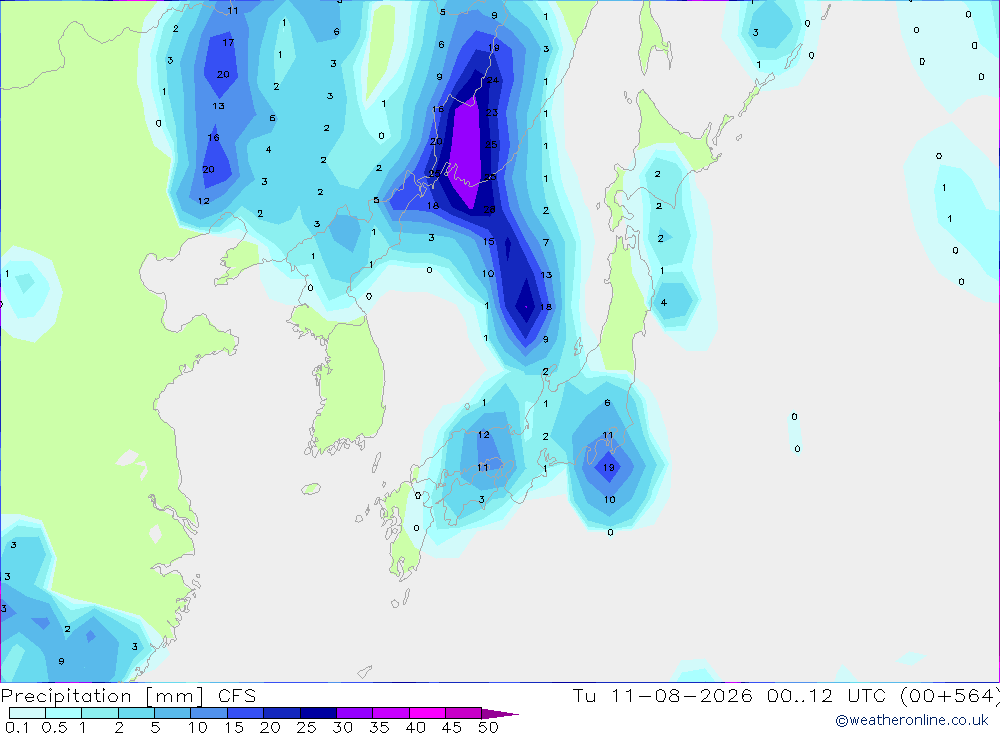Viewport: 1000px width, 733px height.
Task: Click the precipitation value '17' on the map
Action: coord(228,42)
